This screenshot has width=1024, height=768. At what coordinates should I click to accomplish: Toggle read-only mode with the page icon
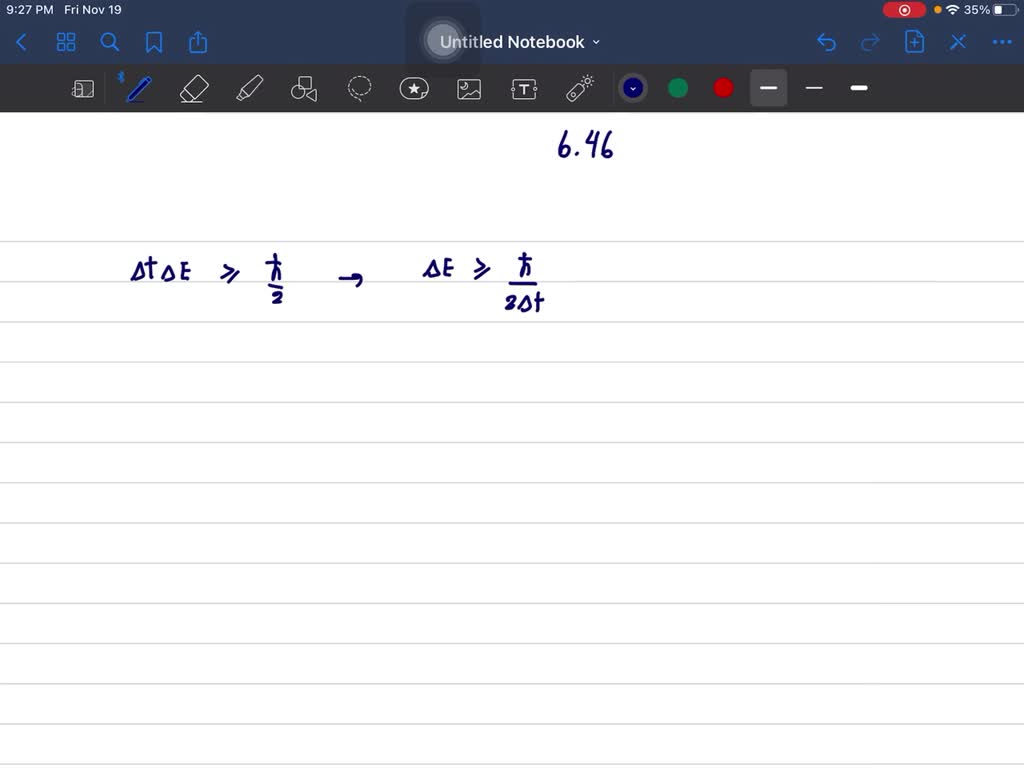(x=83, y=88)
